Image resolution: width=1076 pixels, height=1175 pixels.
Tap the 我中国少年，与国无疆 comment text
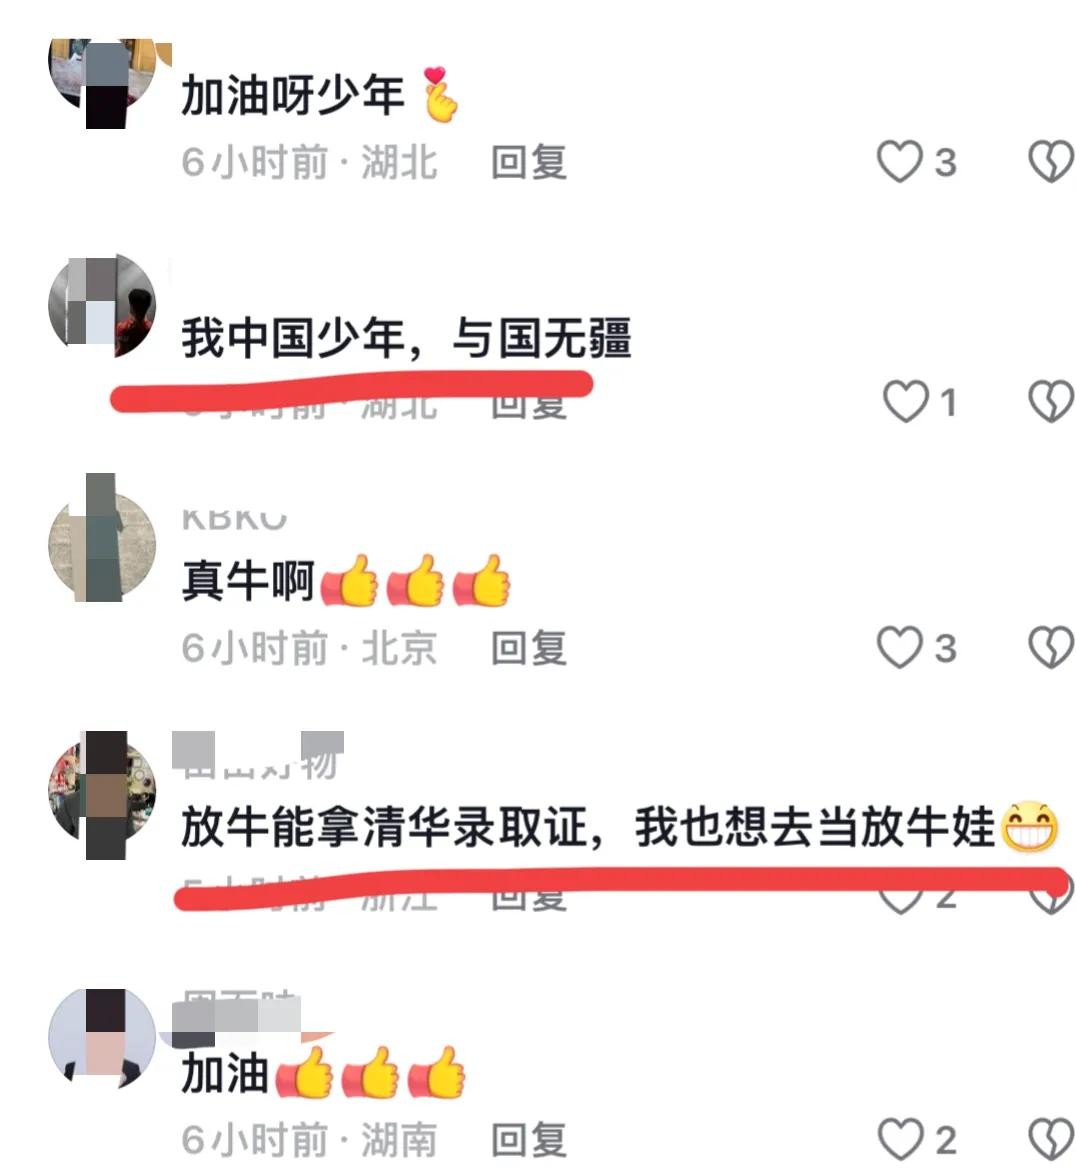pyautogui.click(x=406, y=338)
